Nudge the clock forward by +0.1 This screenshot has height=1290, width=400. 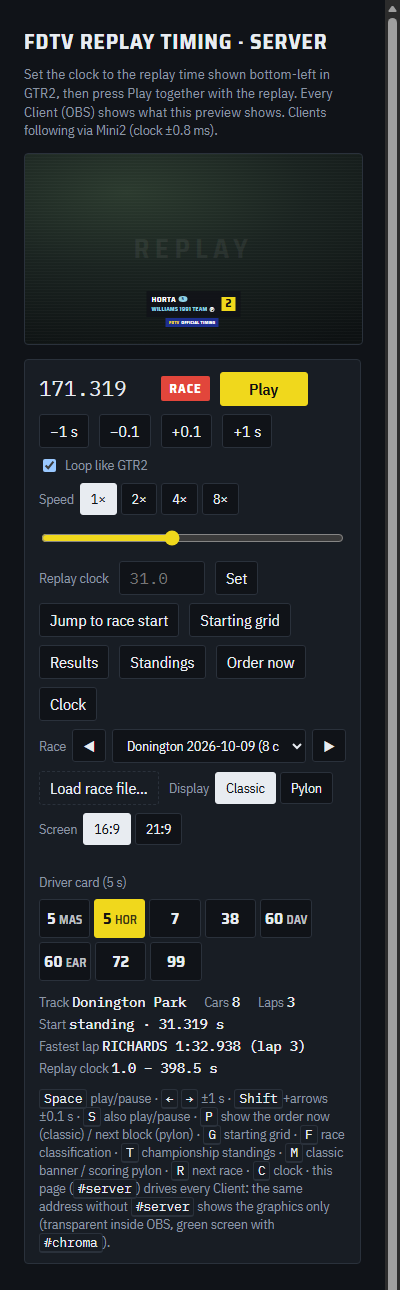click(x=187, y=431)
